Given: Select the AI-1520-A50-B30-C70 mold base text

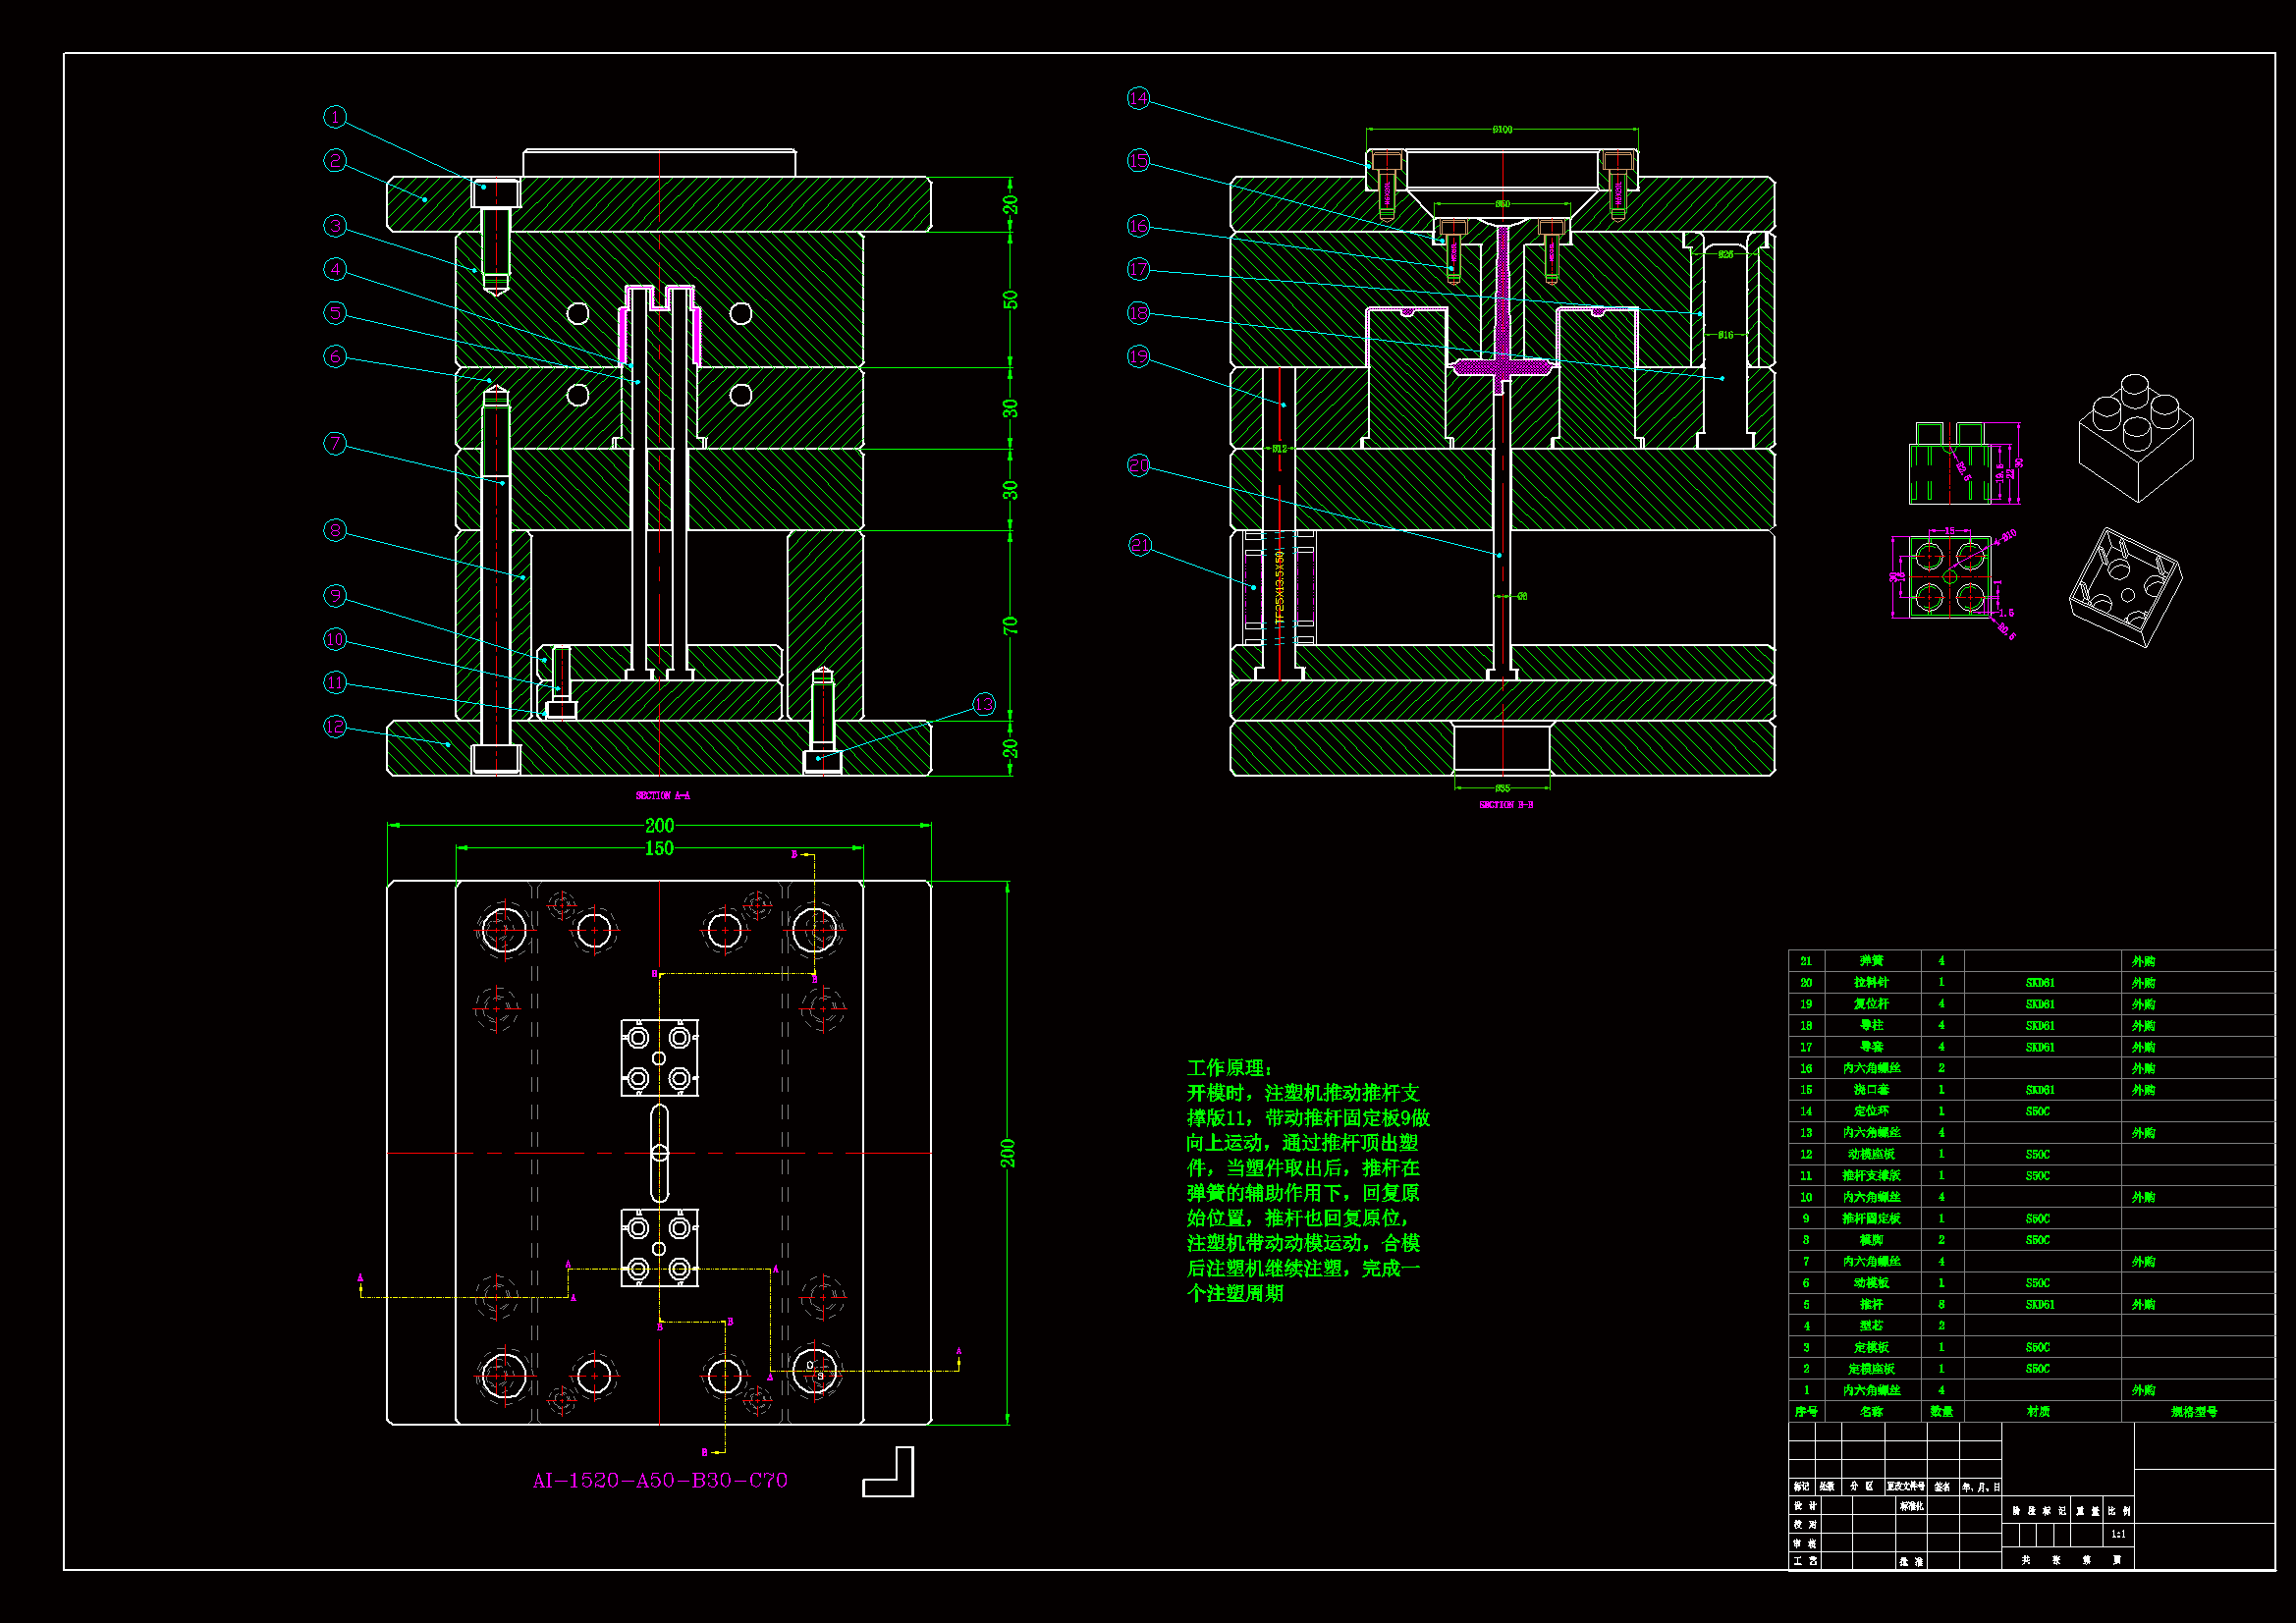Looking at the screenshot, I should pyautogui.click(x=660, y=1480).
